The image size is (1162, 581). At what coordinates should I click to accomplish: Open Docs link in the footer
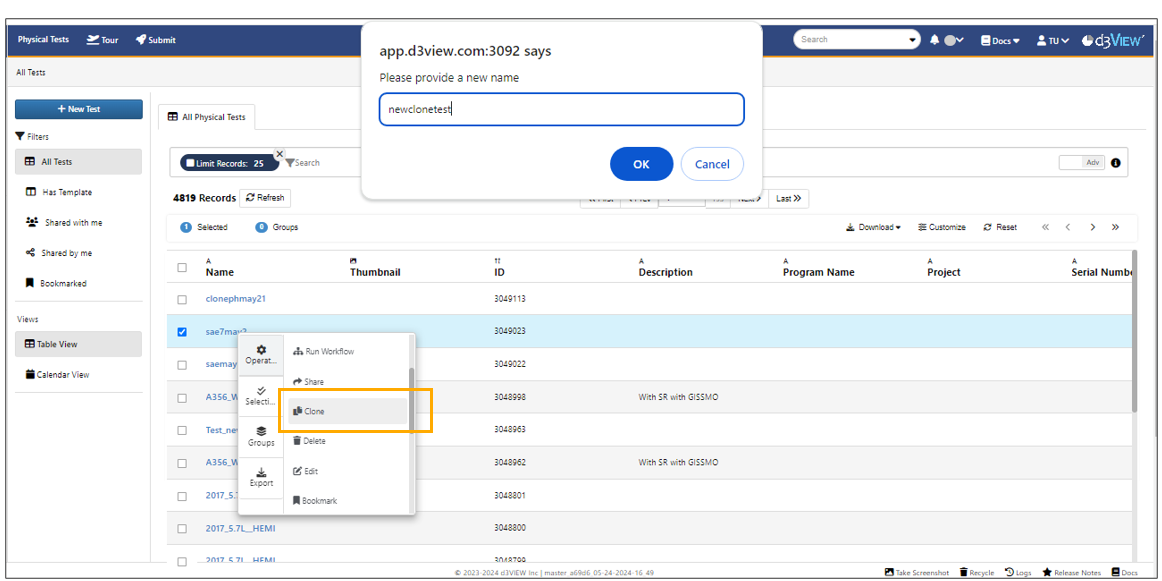(1124, 573)
